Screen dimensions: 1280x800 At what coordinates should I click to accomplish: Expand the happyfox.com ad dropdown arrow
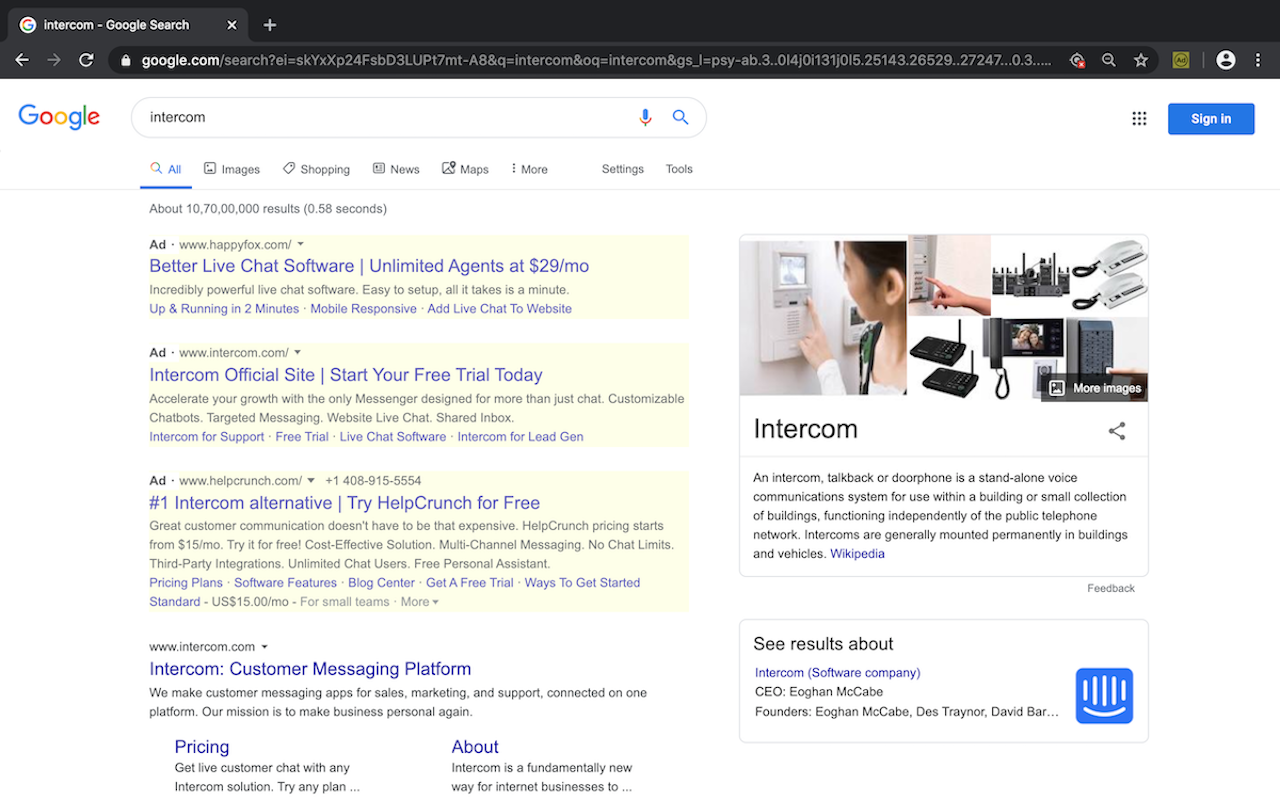pos(300,245)
